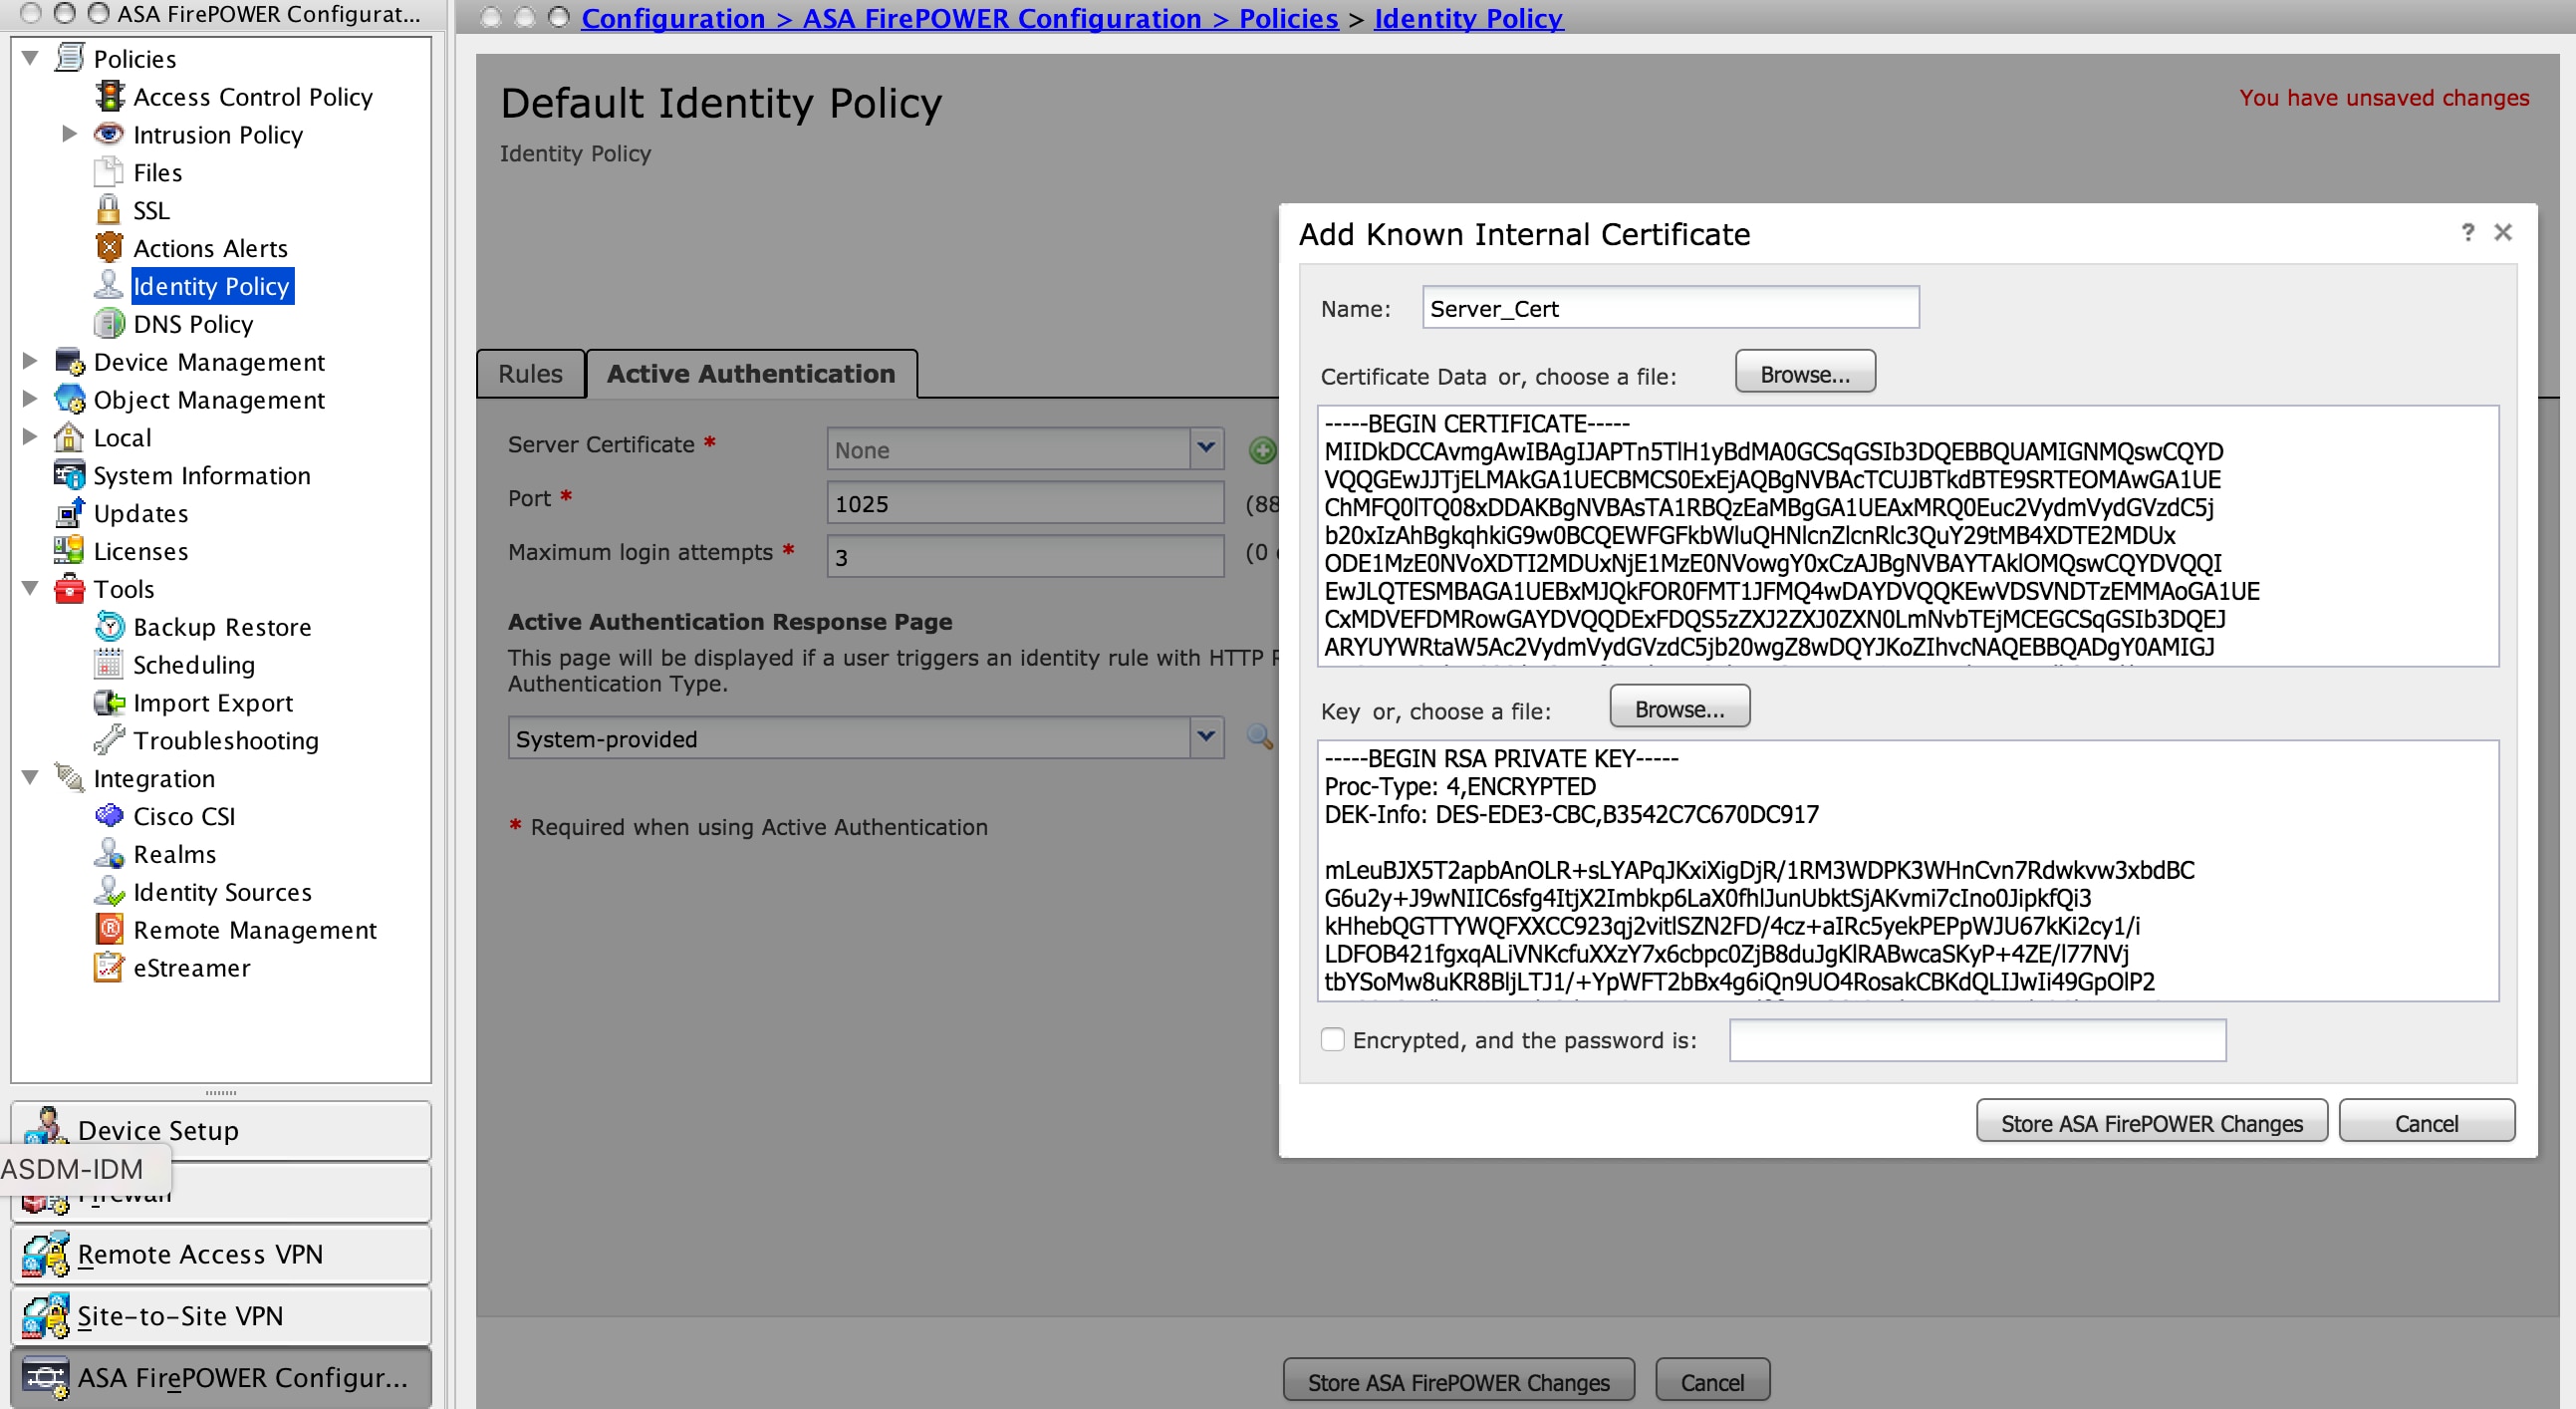Screen dimensions: 2576x1409
Task: Collapse the Integration tree node
Action: tap(31, 777)
